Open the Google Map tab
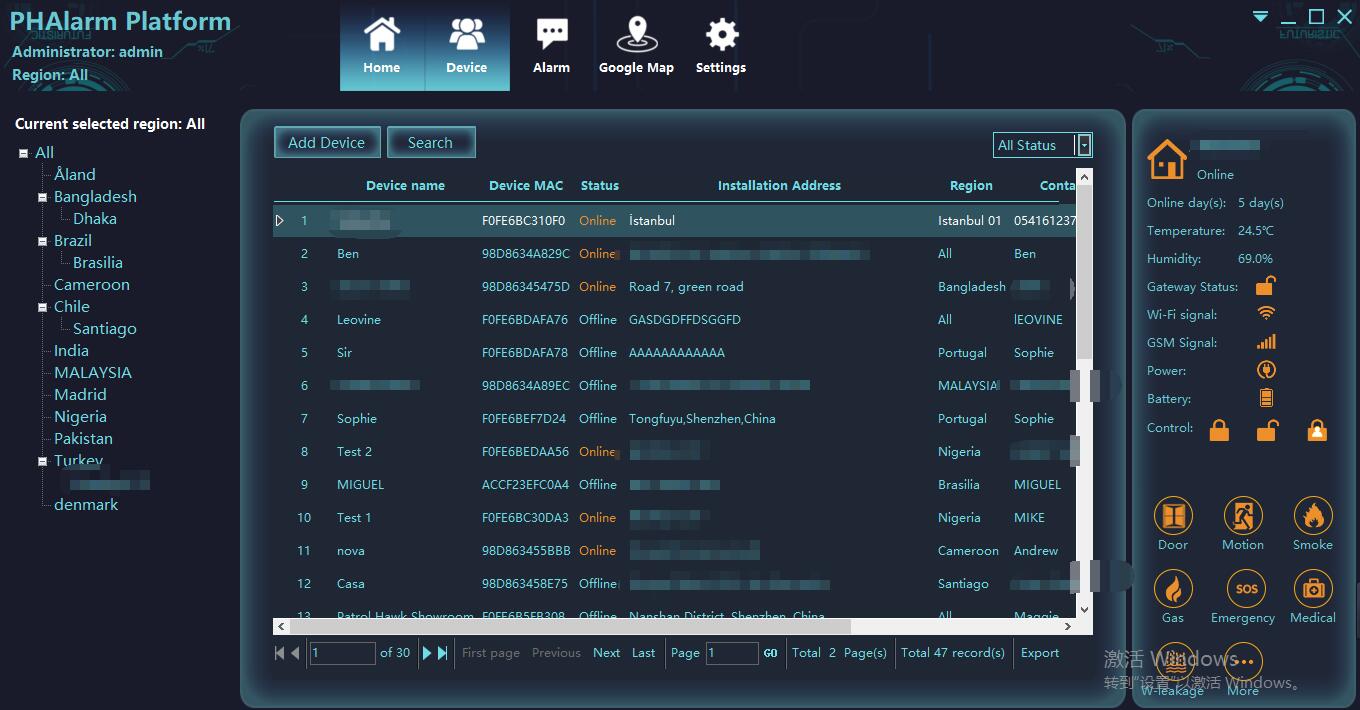 [636, 46]
